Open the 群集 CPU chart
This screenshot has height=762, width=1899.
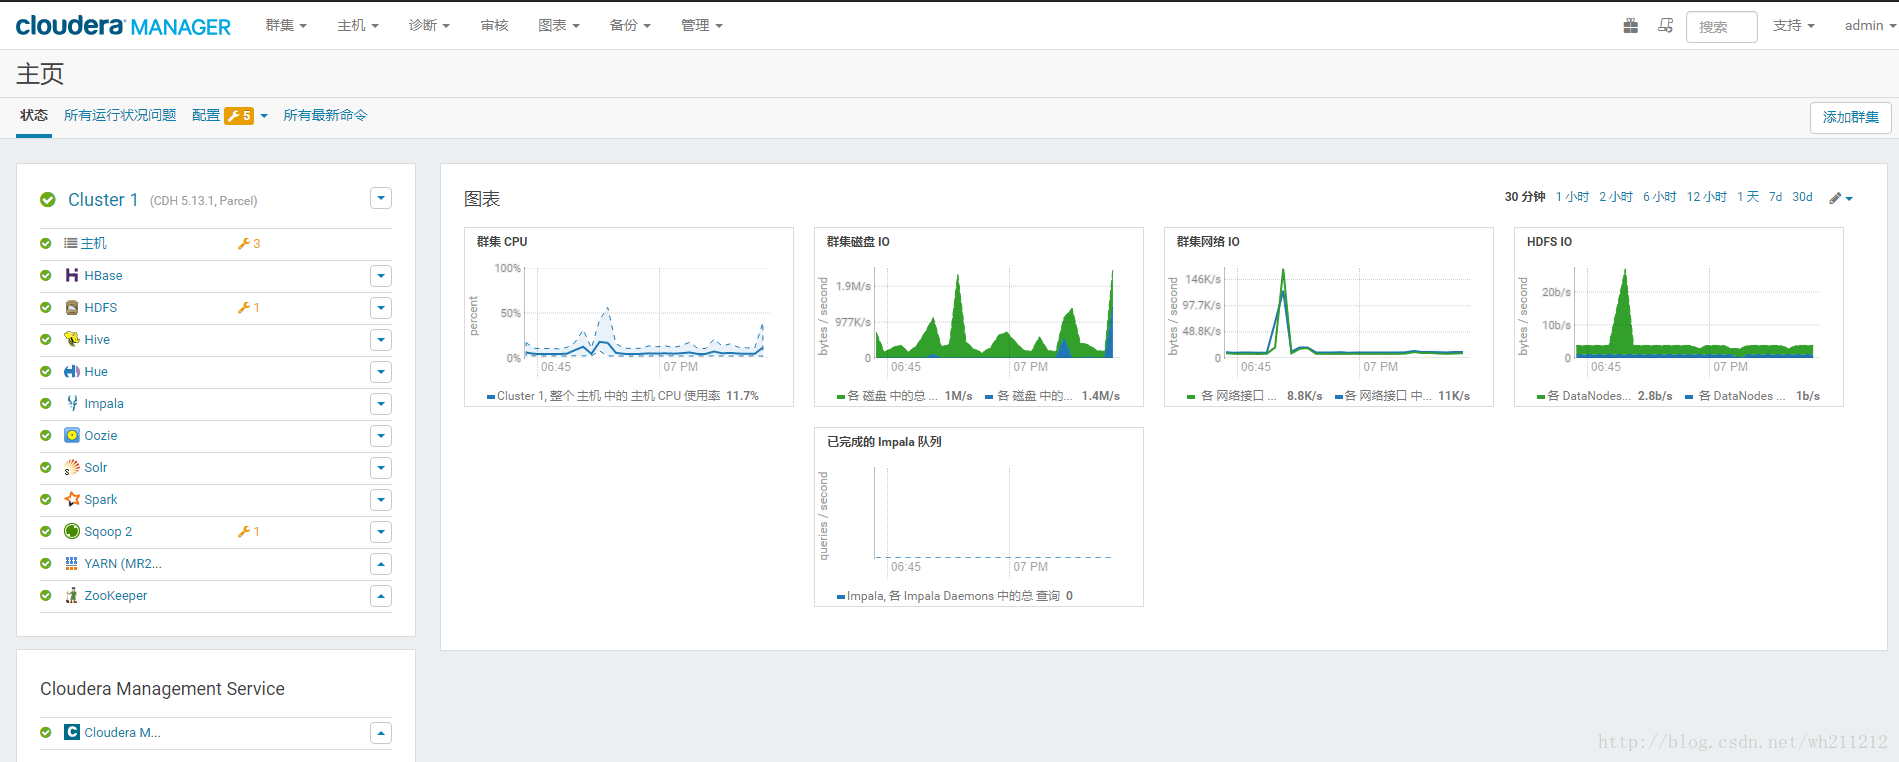click(x=629, y=317)
